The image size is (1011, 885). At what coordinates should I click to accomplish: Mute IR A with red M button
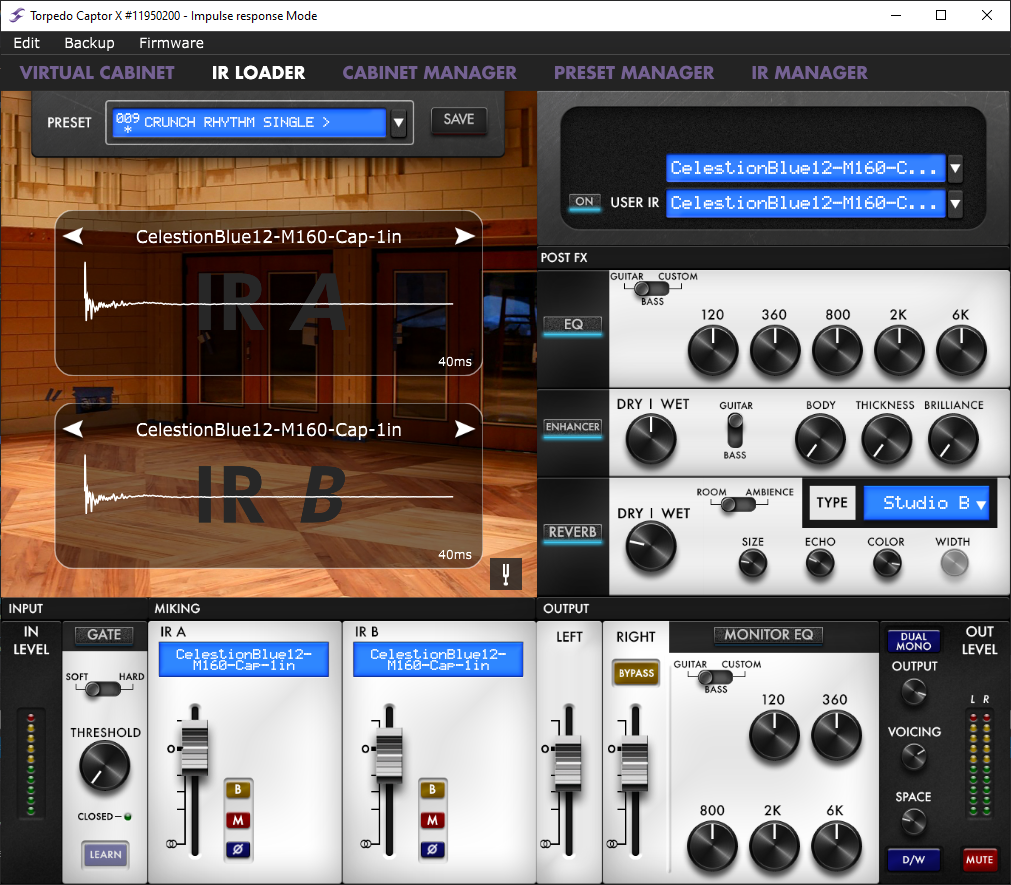[x=238, y=820]
